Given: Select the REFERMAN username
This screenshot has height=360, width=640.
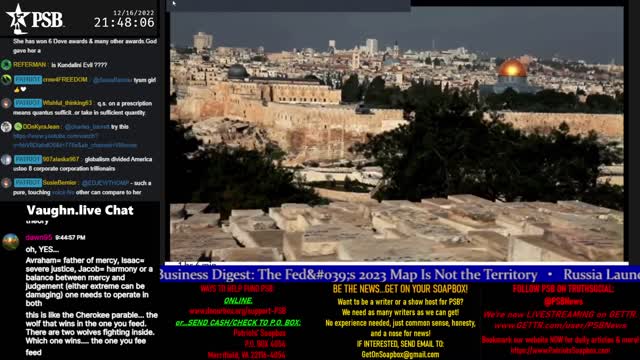Looking at the screenshot, I should coord(29,65).
